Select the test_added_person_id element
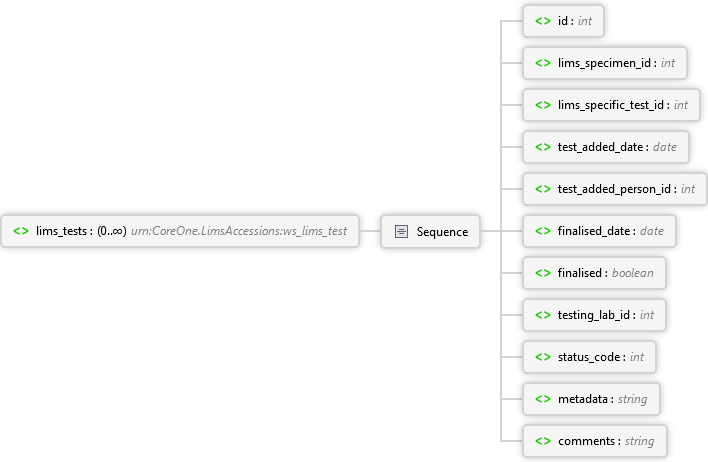 (x=614, y=188)
